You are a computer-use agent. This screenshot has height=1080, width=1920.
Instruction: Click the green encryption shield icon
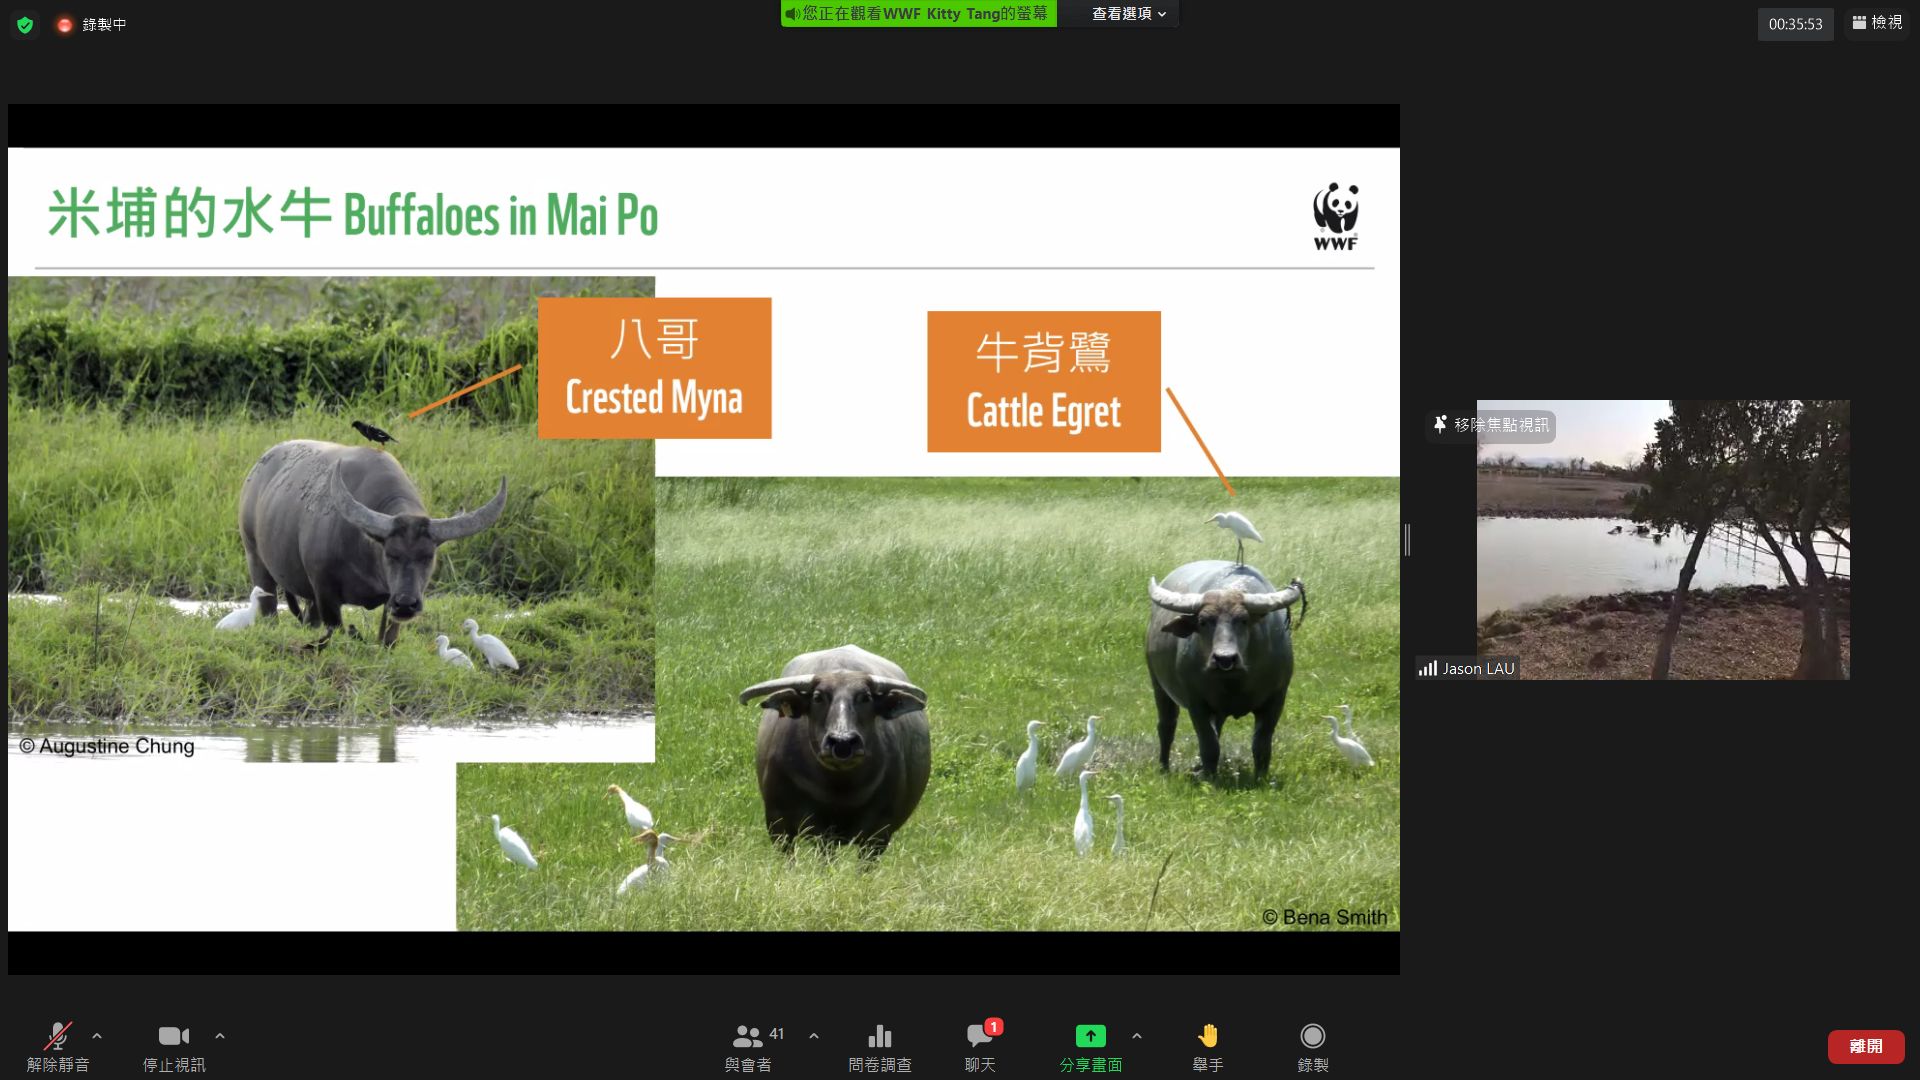click(25, 25)
